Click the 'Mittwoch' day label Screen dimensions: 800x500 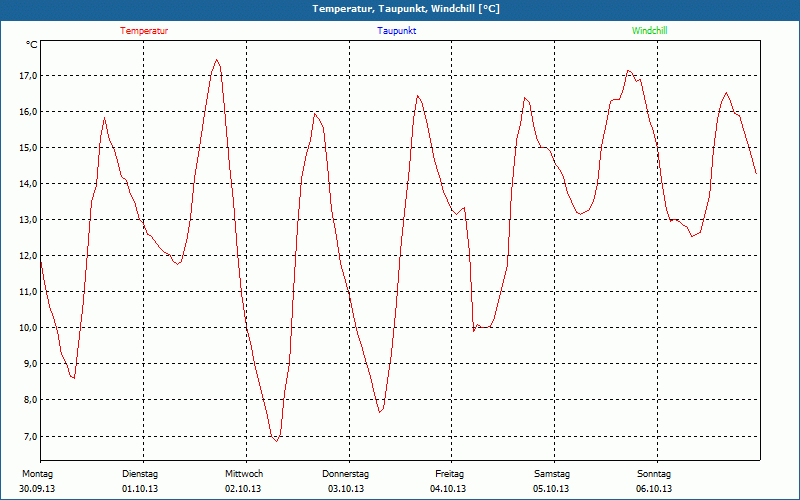pos(244,474)
